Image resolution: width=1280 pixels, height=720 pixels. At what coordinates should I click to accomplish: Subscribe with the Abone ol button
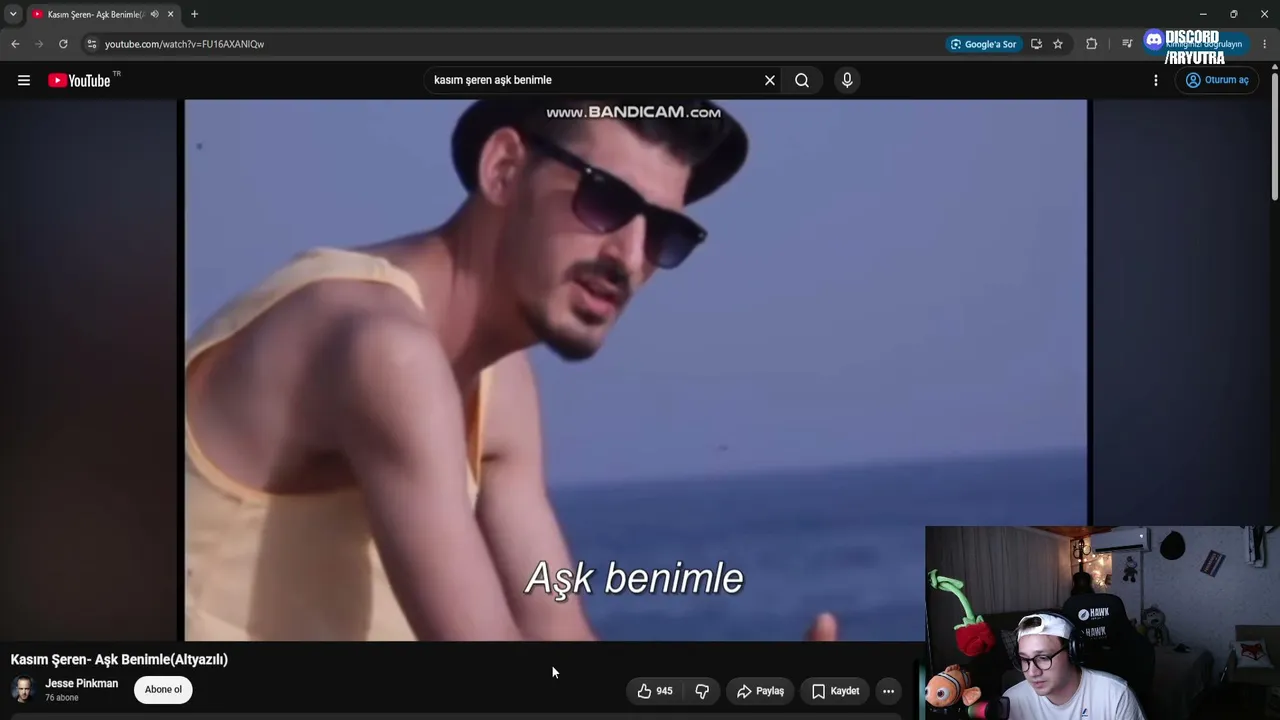[163, 689]
